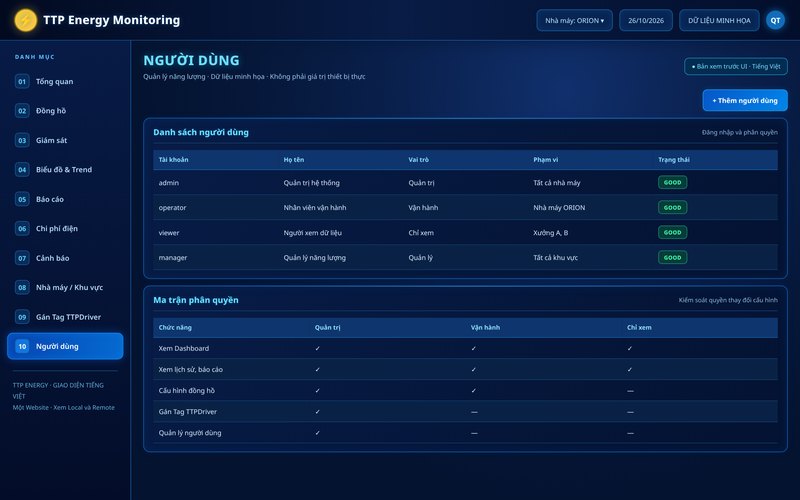Select Nhà máy / Khu vực menu item
Screen dimensions: 800x500
pyautogui.click(x=65, y=288)
